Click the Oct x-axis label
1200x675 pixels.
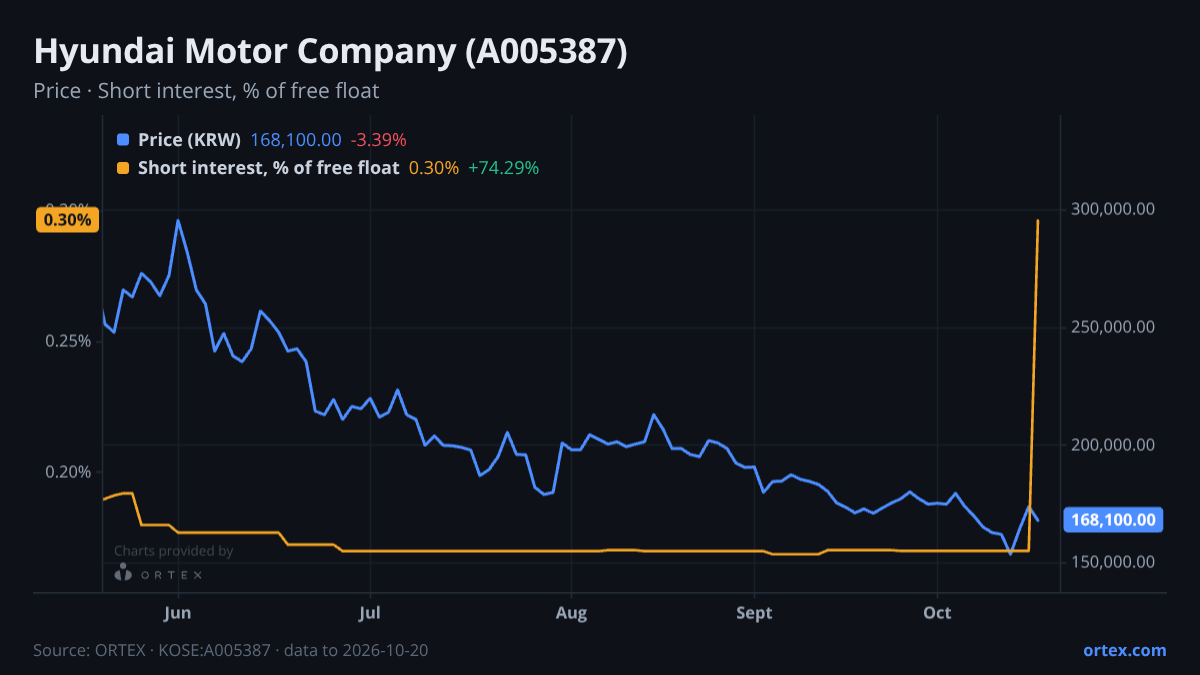tap(937, 613)
